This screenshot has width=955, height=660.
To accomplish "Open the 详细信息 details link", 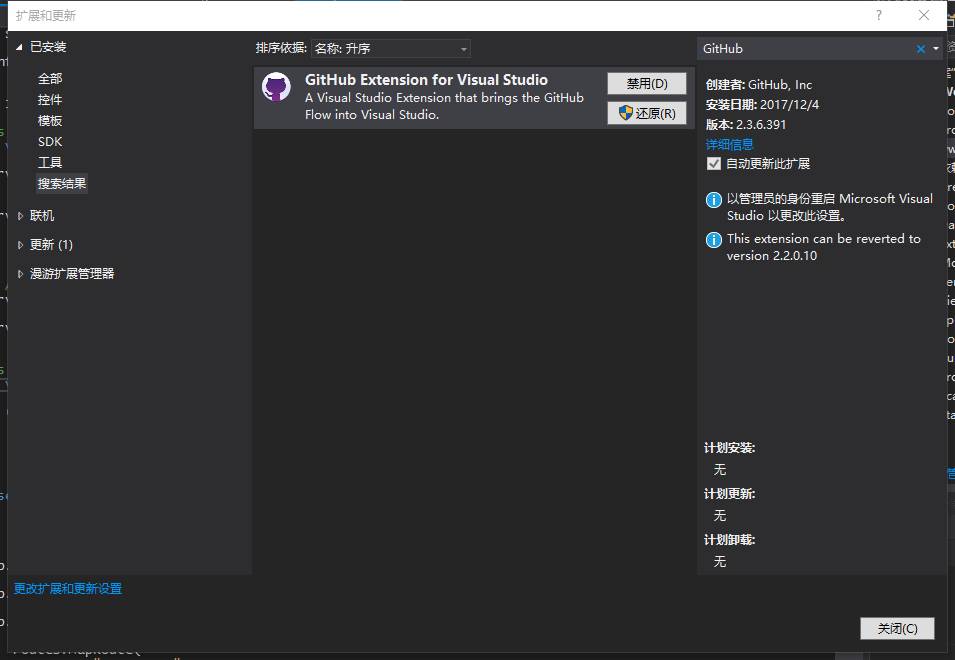I will (x=730, y=144).
